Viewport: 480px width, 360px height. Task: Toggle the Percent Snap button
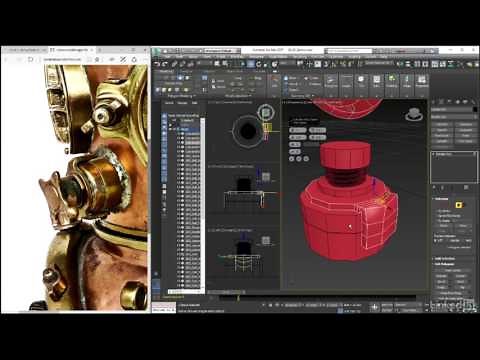(342, 64)
